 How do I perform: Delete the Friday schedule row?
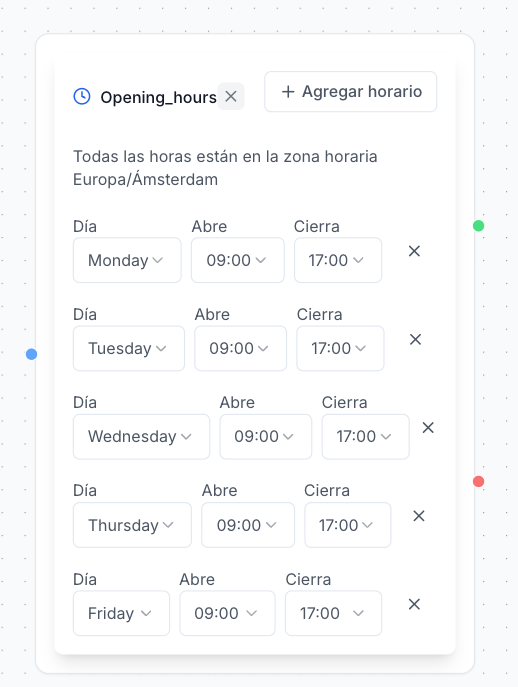(414, 604)
